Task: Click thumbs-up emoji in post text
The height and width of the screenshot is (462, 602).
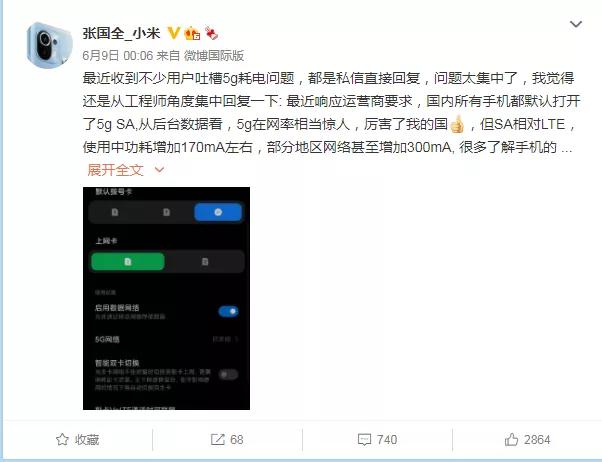Action: coord(457,124)
